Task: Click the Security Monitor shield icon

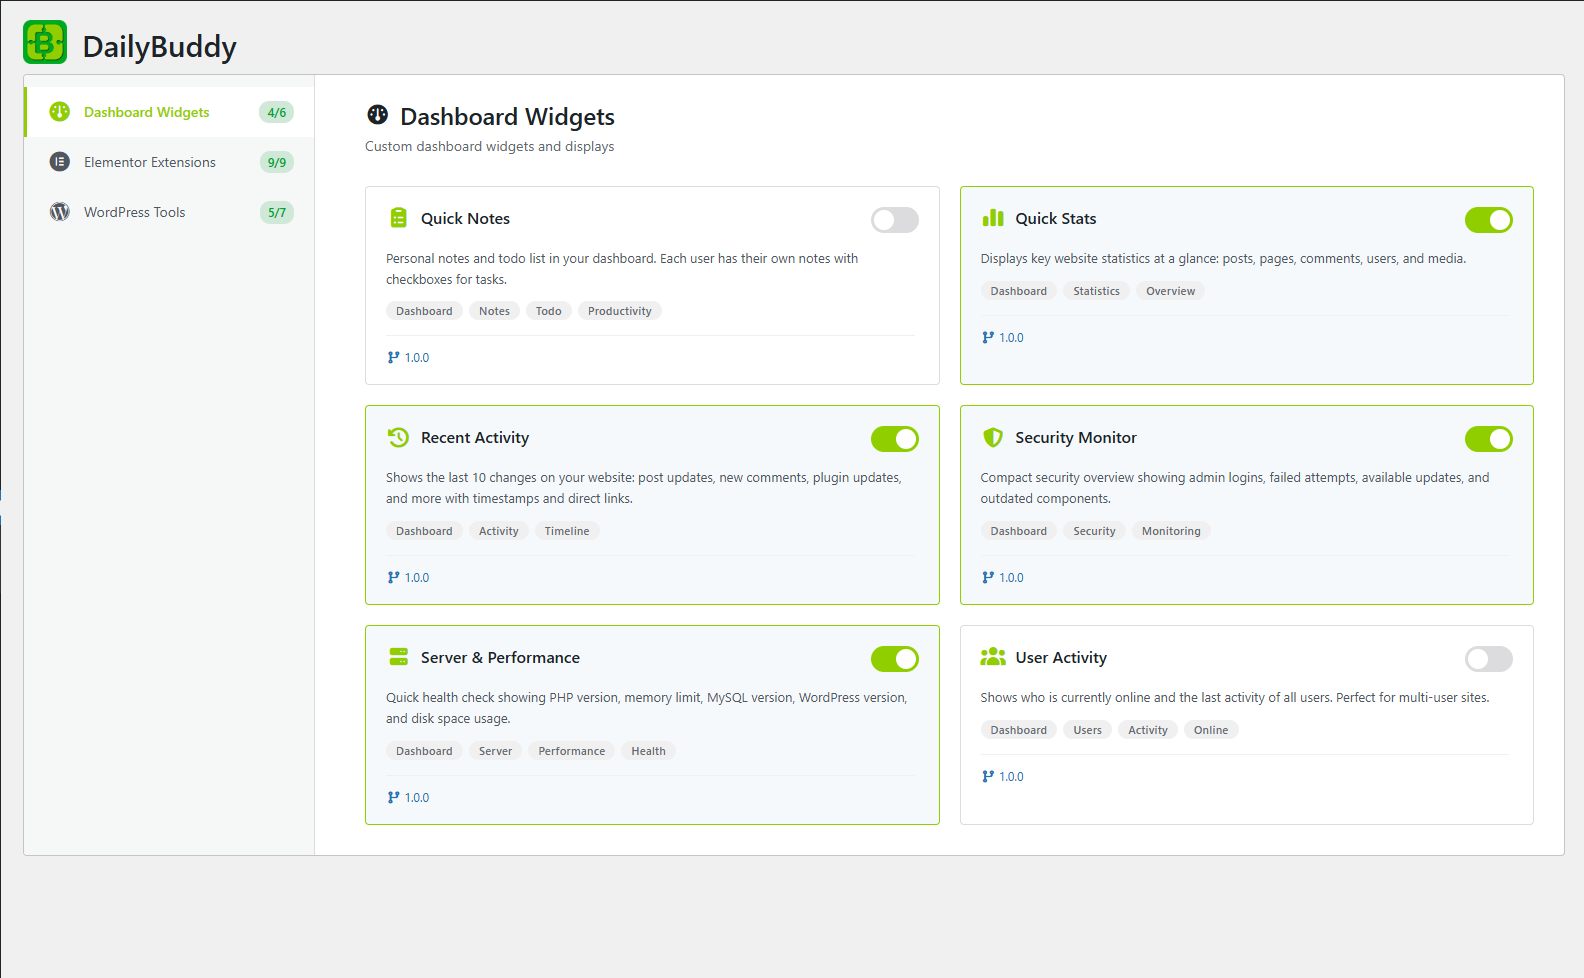Action: [992, 437]
